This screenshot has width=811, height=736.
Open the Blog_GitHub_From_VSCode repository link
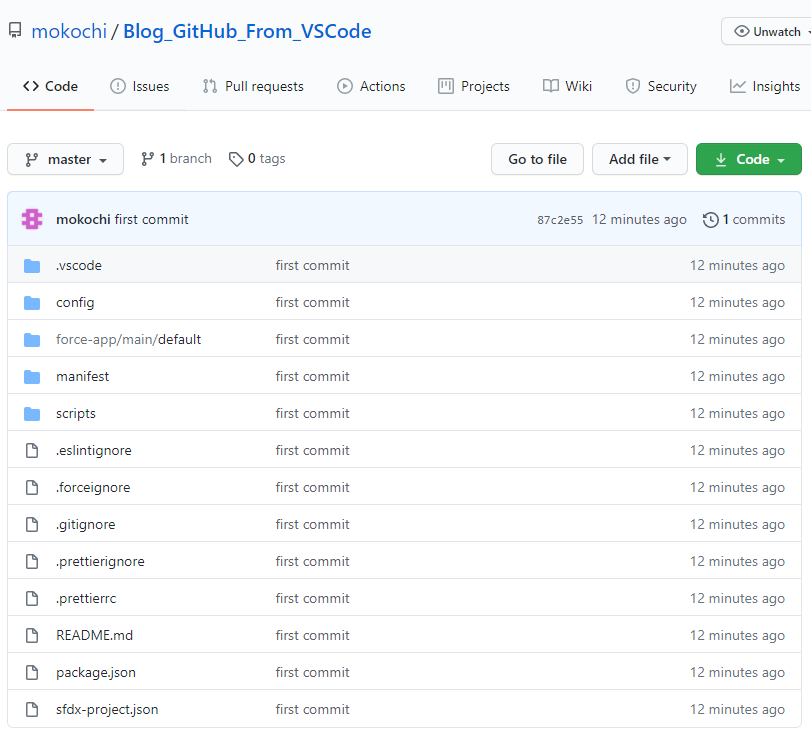[x=247, y=32]
